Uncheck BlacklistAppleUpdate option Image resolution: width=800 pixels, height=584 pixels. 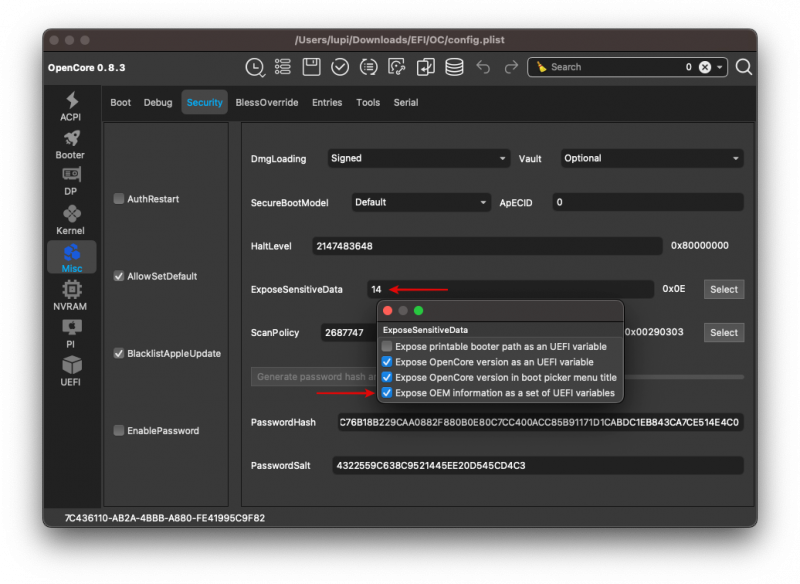click(119, 353)
